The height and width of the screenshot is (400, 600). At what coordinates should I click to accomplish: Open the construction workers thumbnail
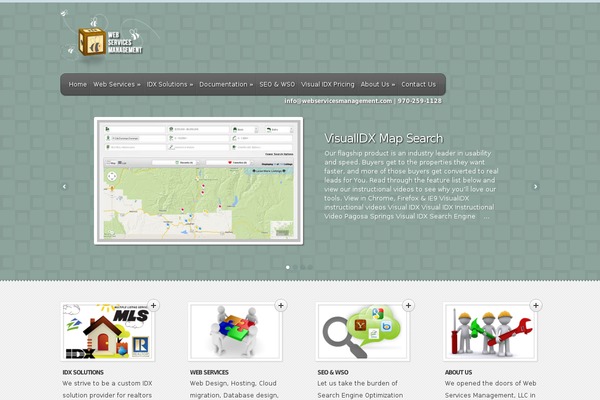490,332
